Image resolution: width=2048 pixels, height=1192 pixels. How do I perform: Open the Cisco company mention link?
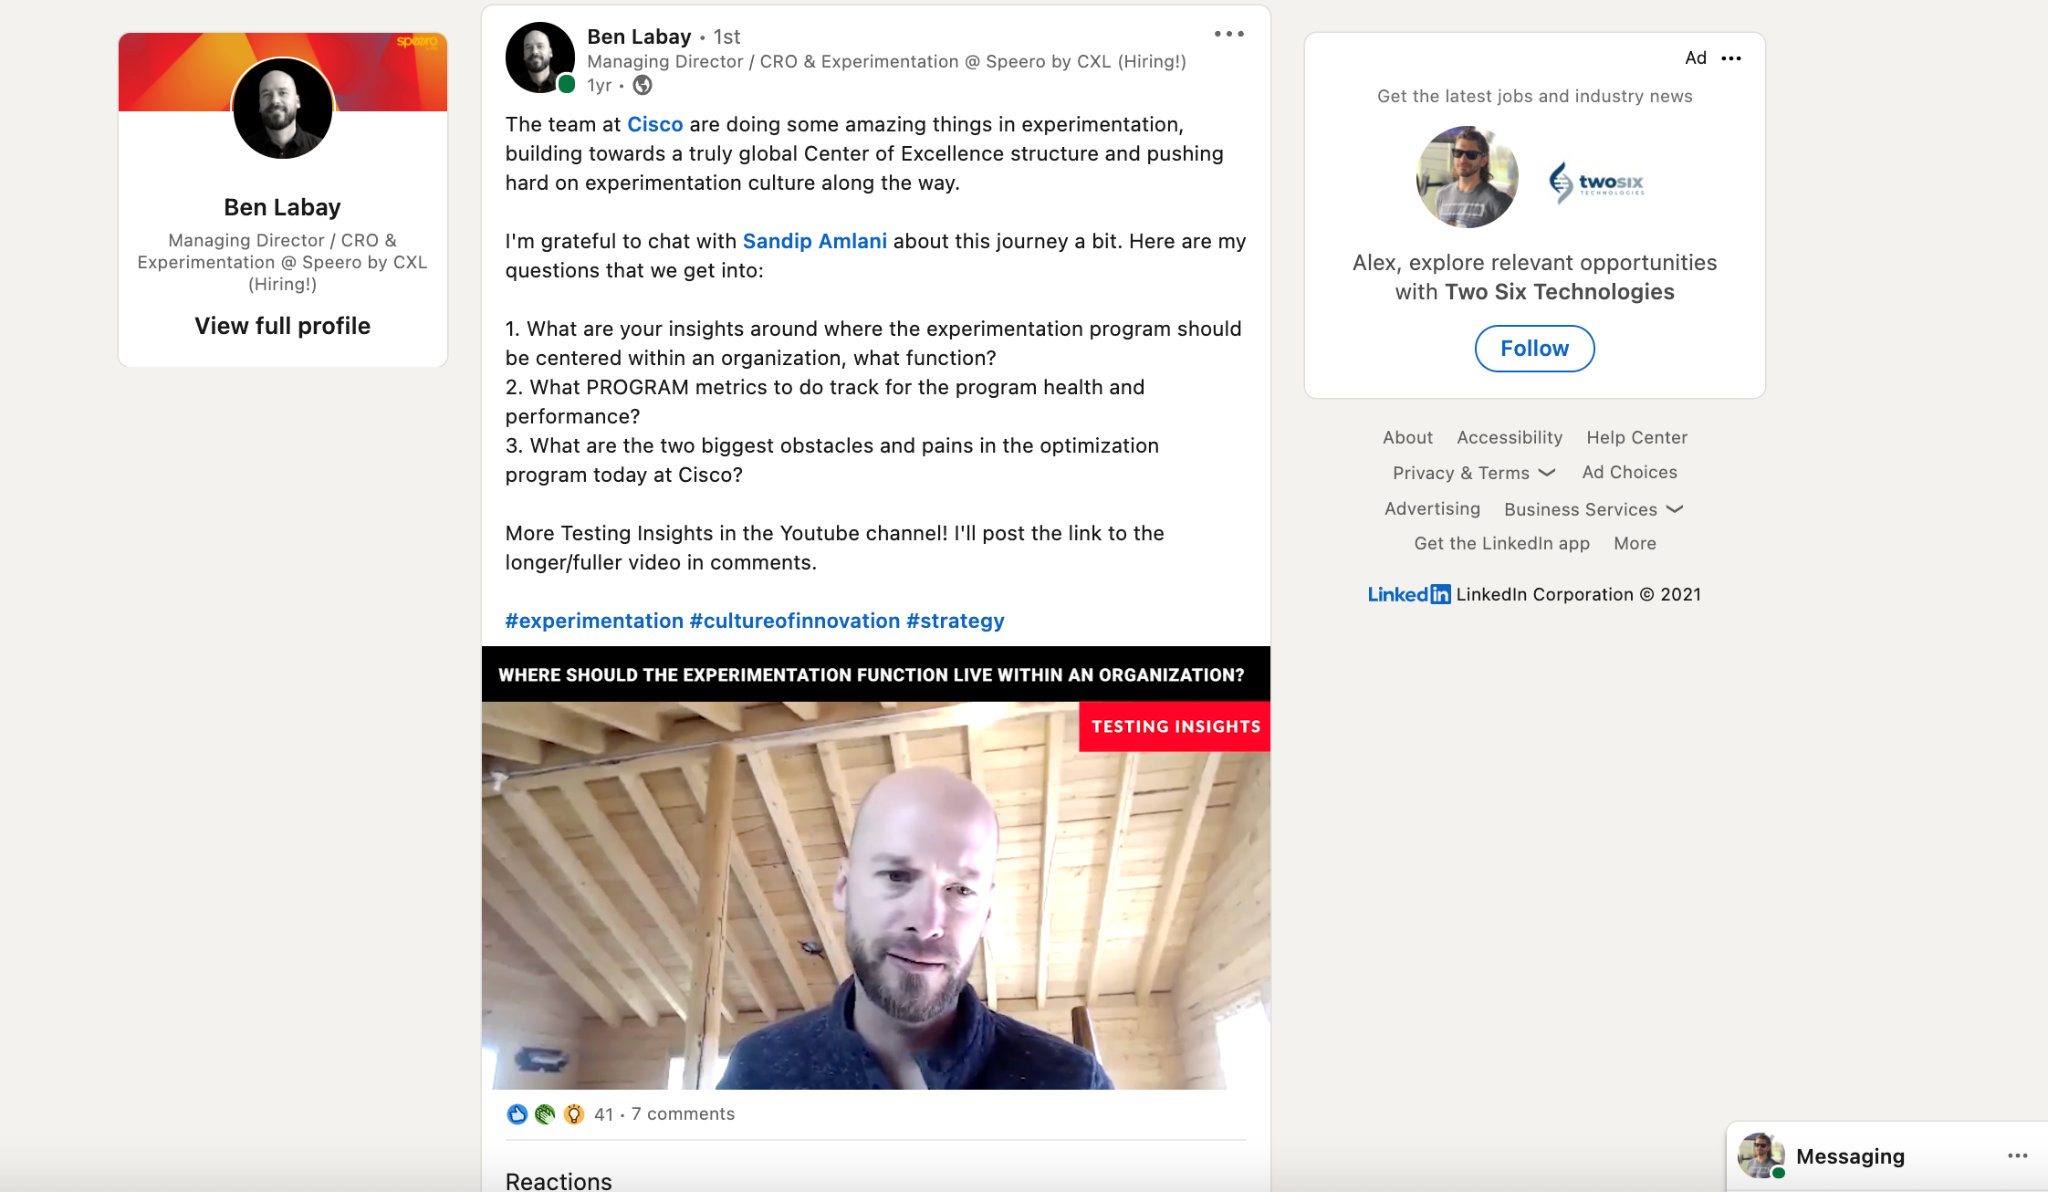coord(655,124)
